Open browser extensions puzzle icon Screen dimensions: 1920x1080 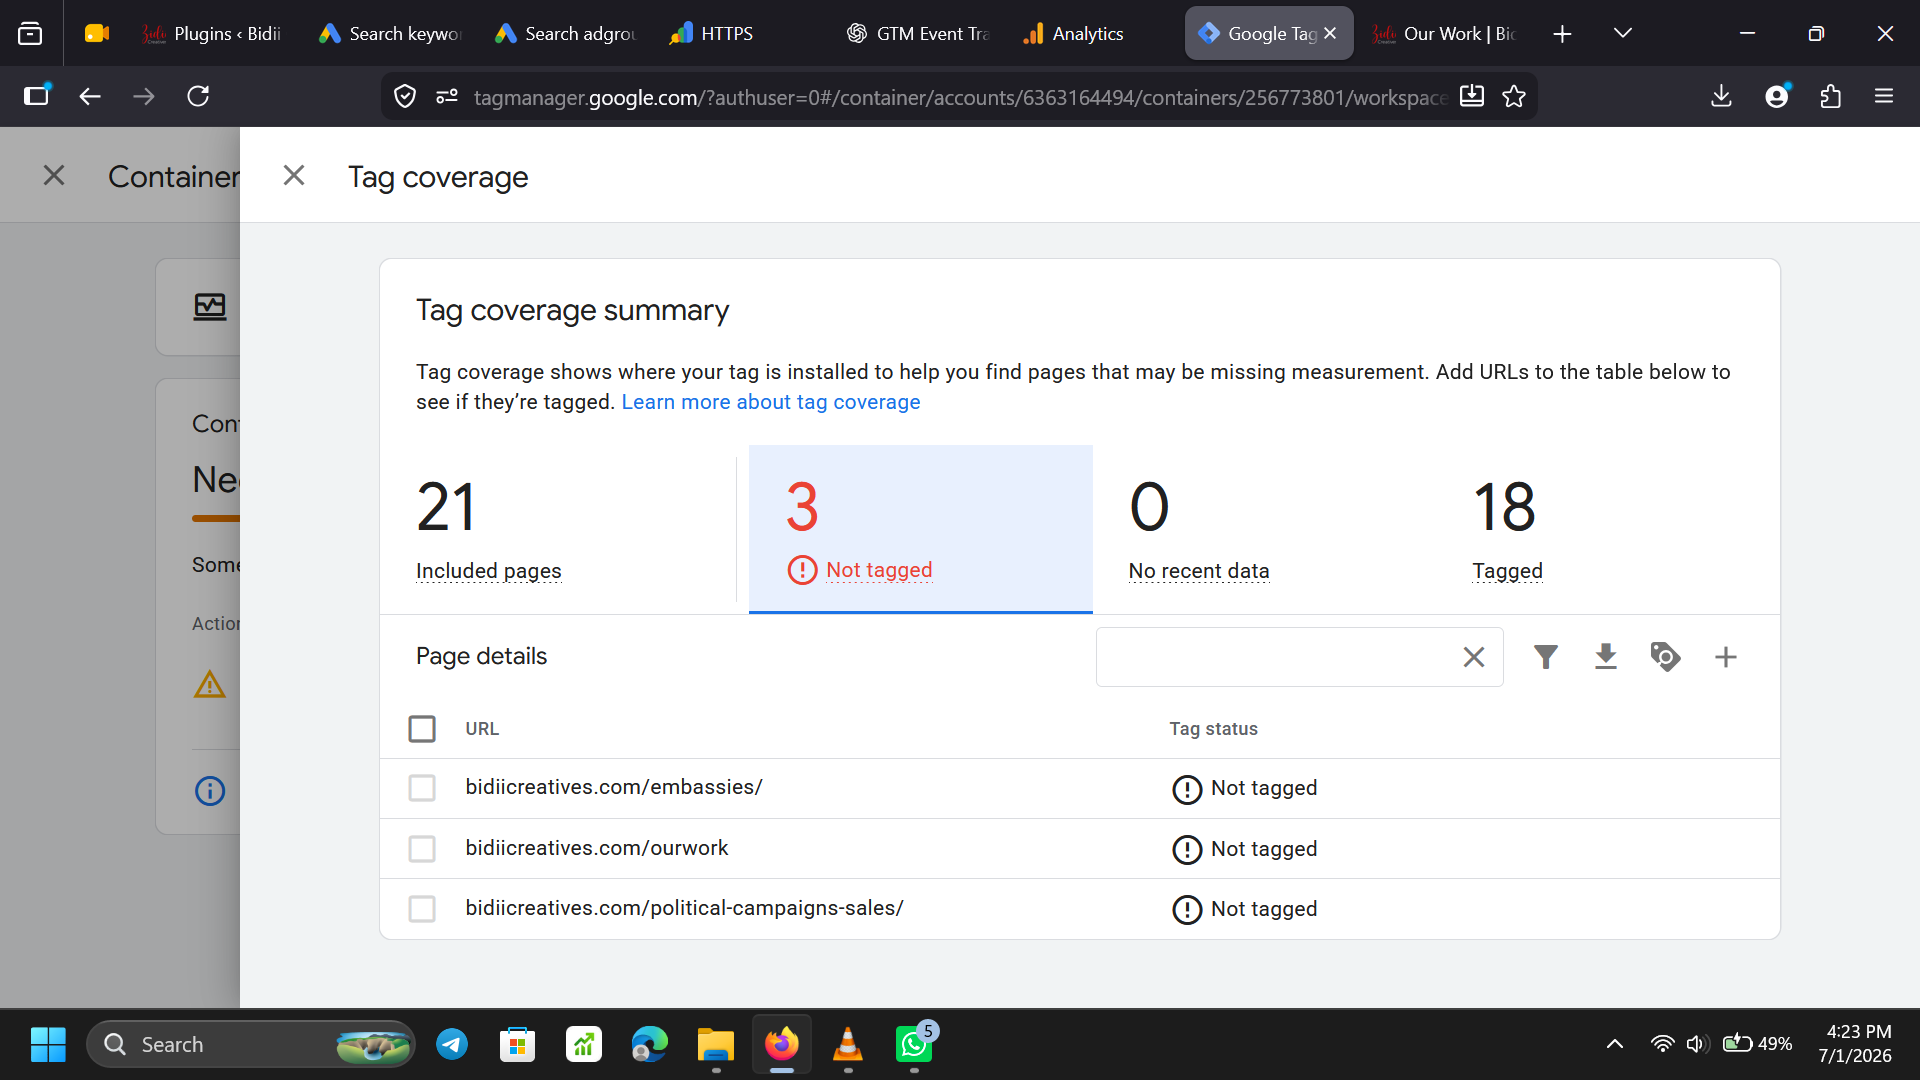pos(1830,96)
